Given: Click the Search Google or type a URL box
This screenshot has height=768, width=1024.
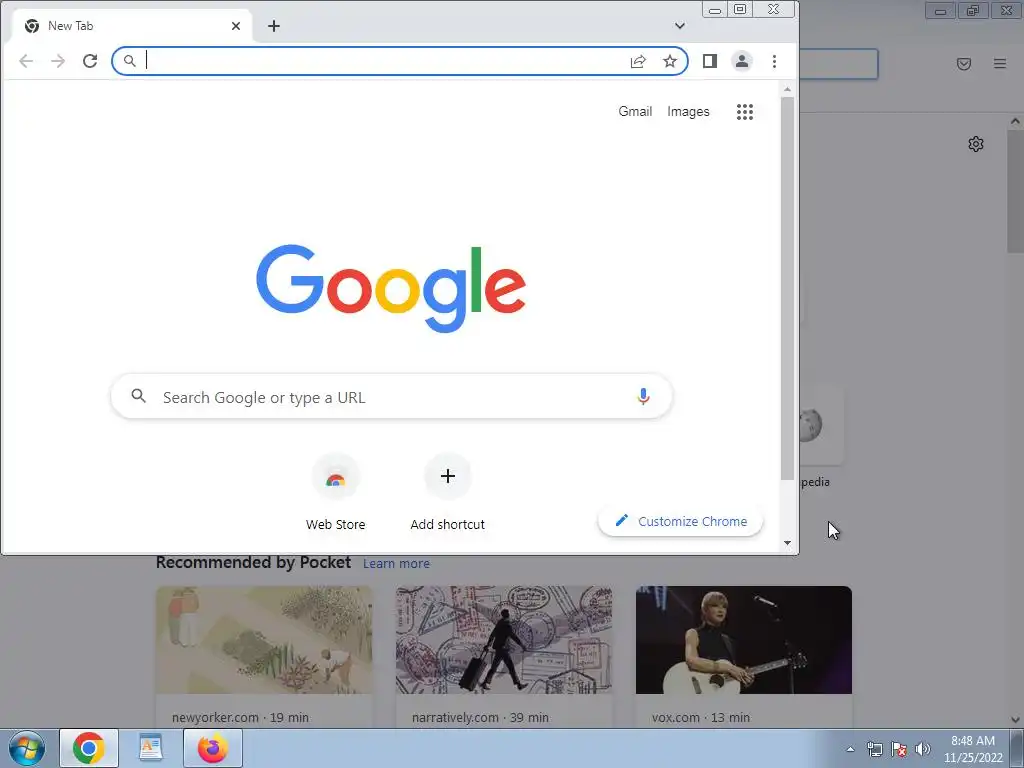Looking at the screenshot, I should (392, 396).
